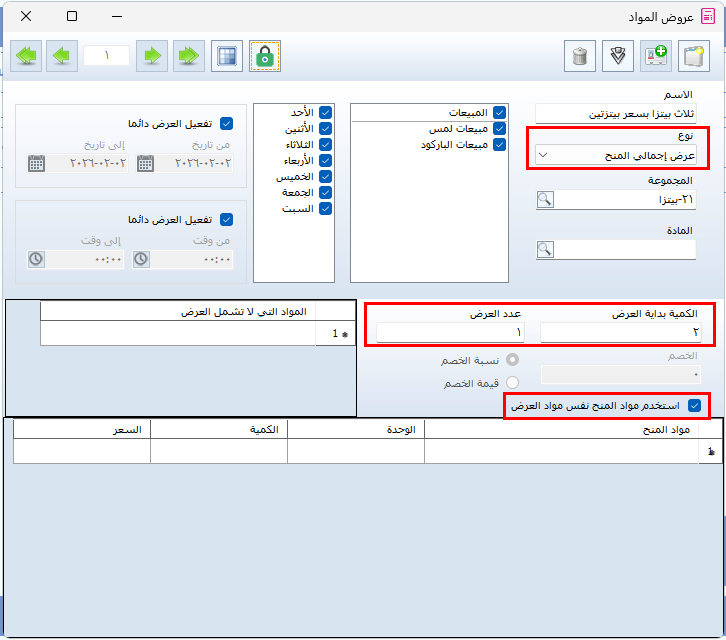Open the grid table view icon
The height and width of the screenshot is (640, 726).
click(228, 56)
